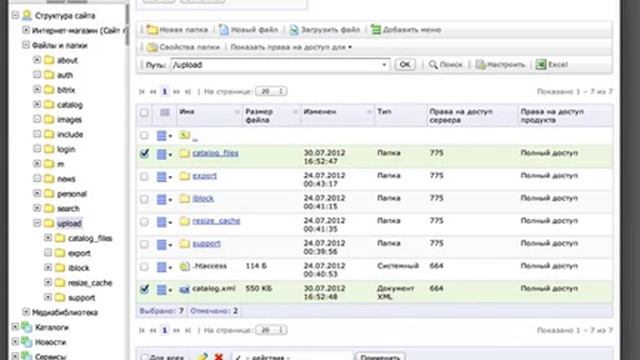640x360 pixels.
Task: Open catalog_files row action menu arrow
Action: point(171,155)
